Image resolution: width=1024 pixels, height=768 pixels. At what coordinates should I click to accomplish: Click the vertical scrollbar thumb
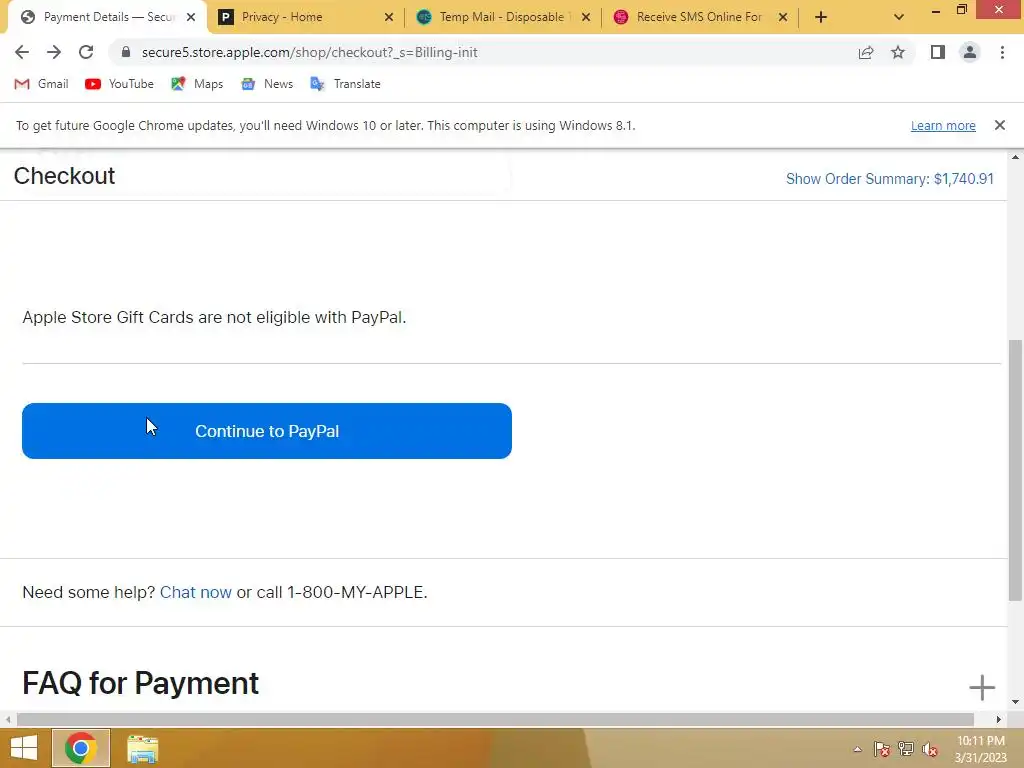pos(1015,469)
